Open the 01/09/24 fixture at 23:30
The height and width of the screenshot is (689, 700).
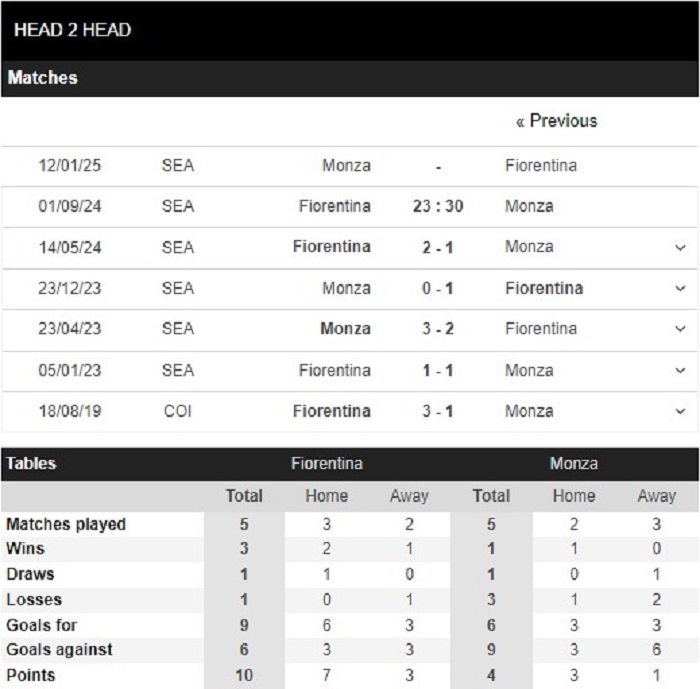click(350, 207)
